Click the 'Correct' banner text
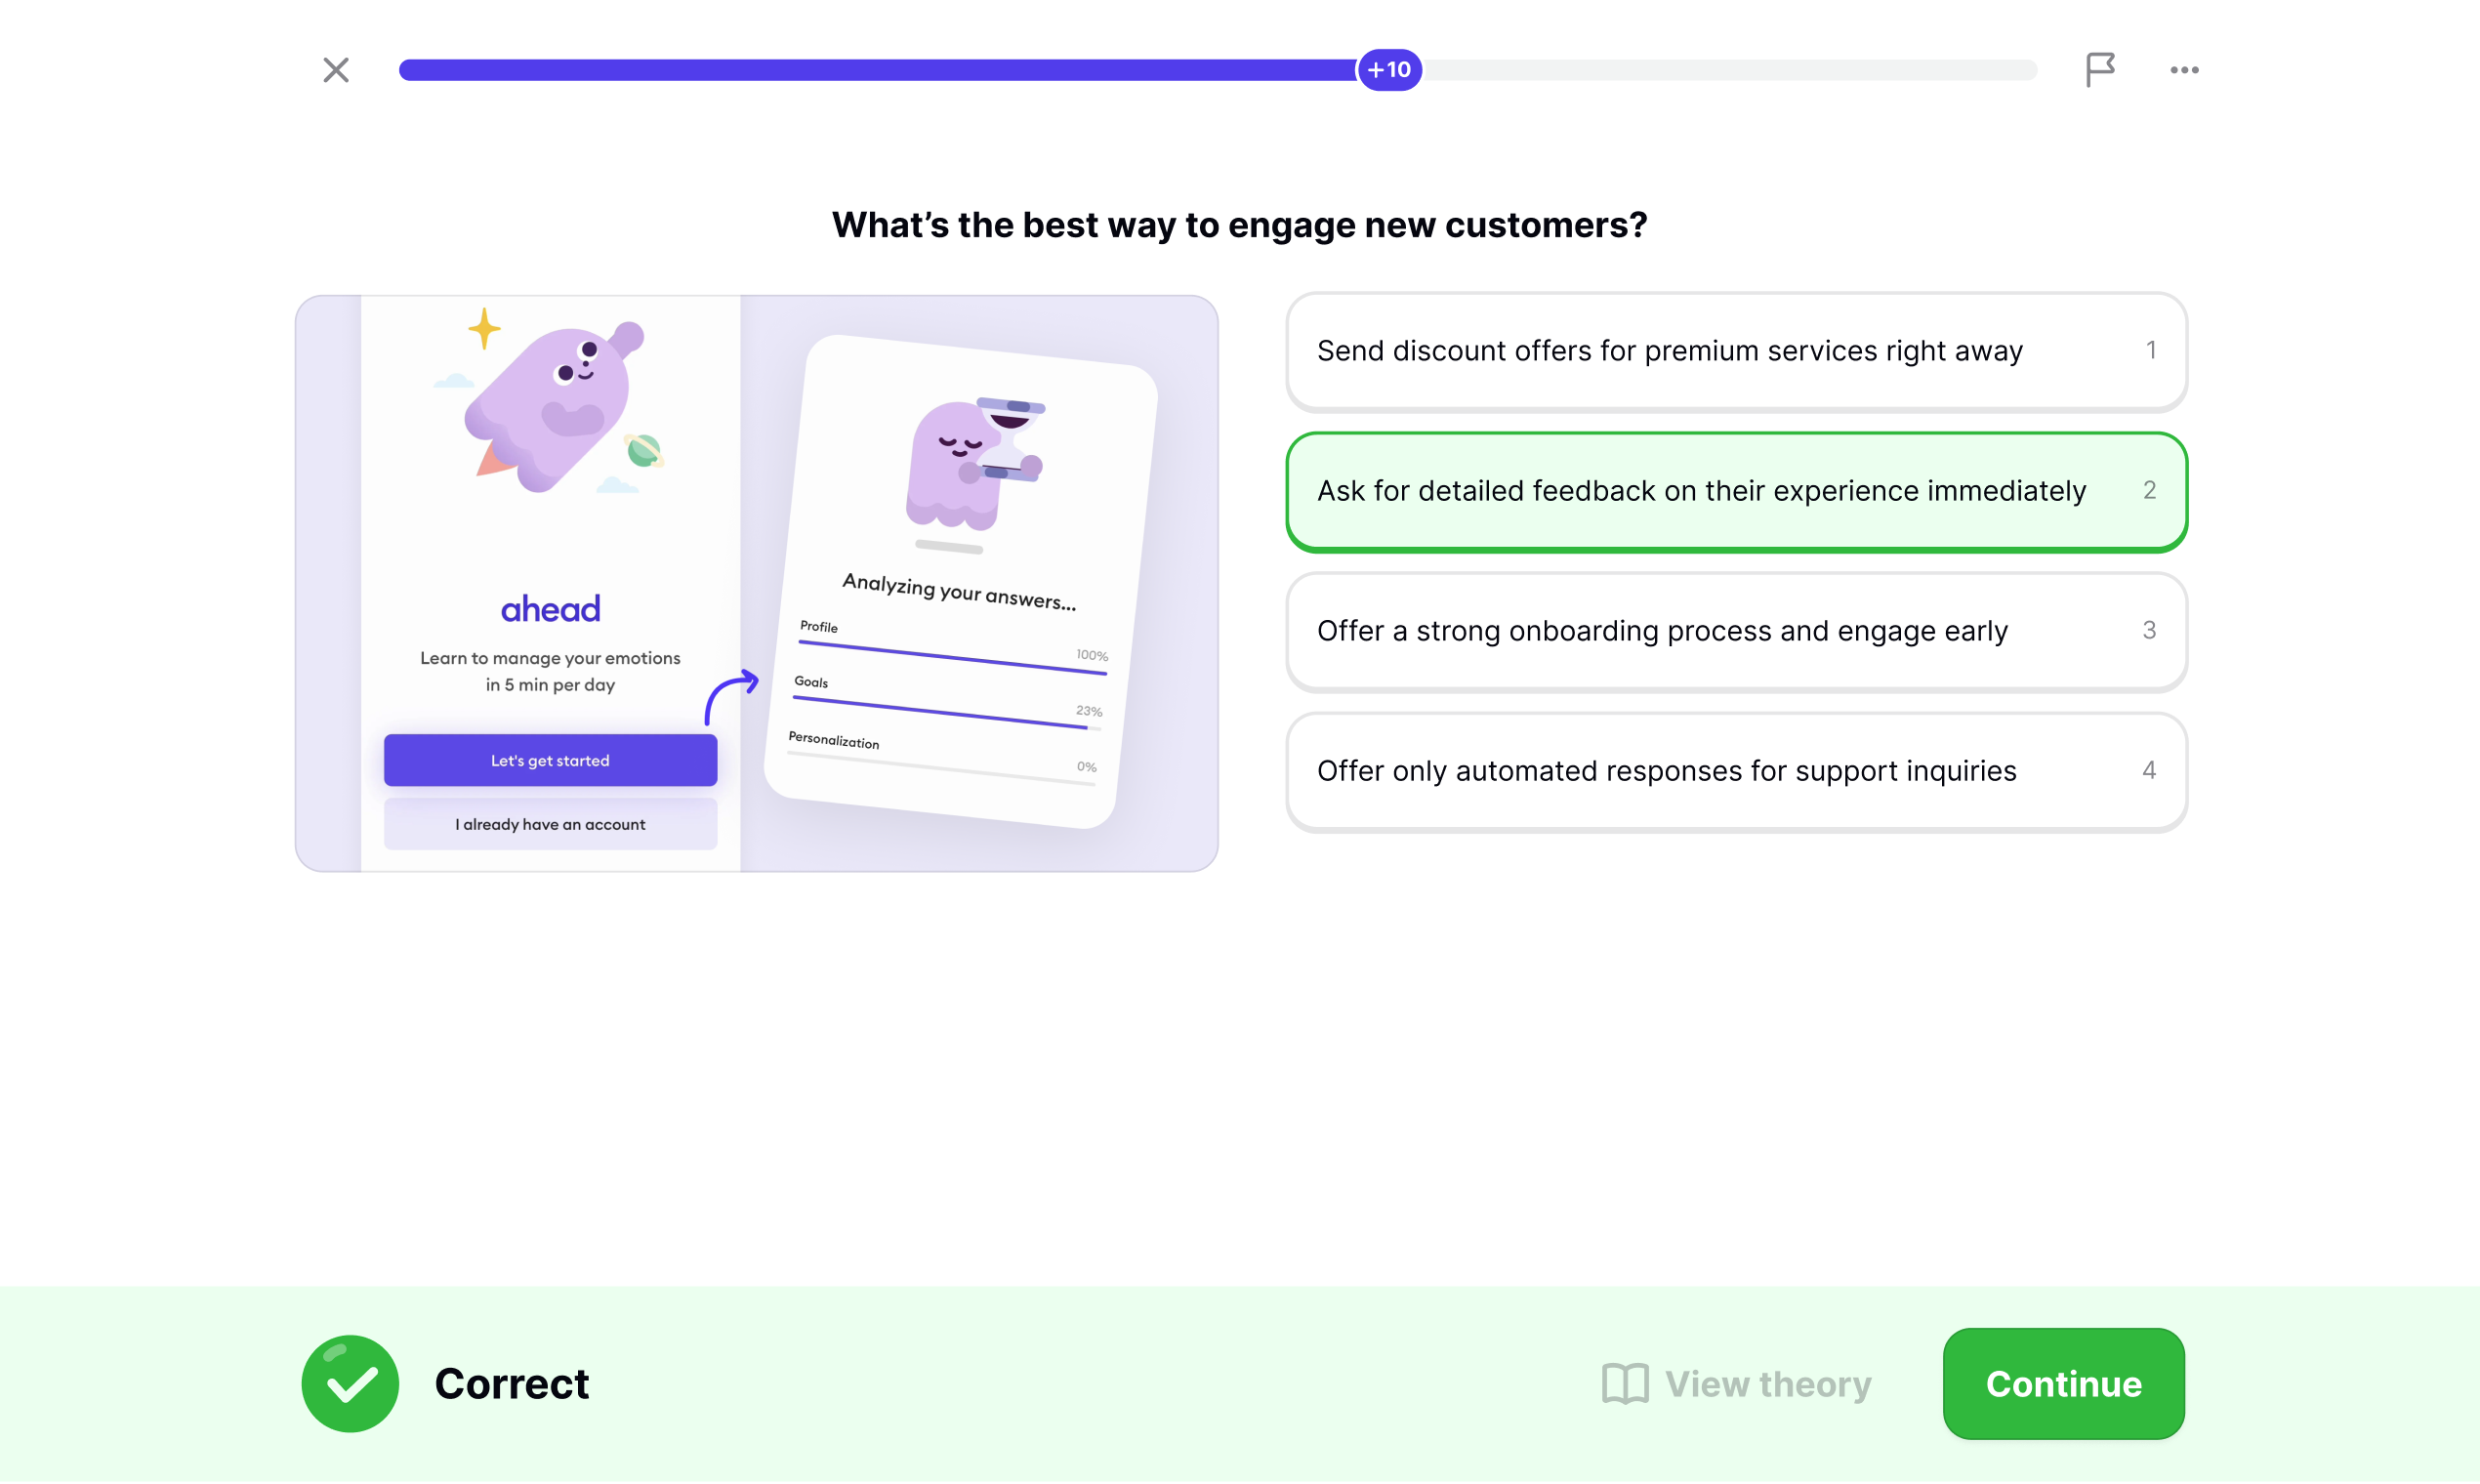This screenshot has height=1484, width=2480. [x=510, y=1383]
